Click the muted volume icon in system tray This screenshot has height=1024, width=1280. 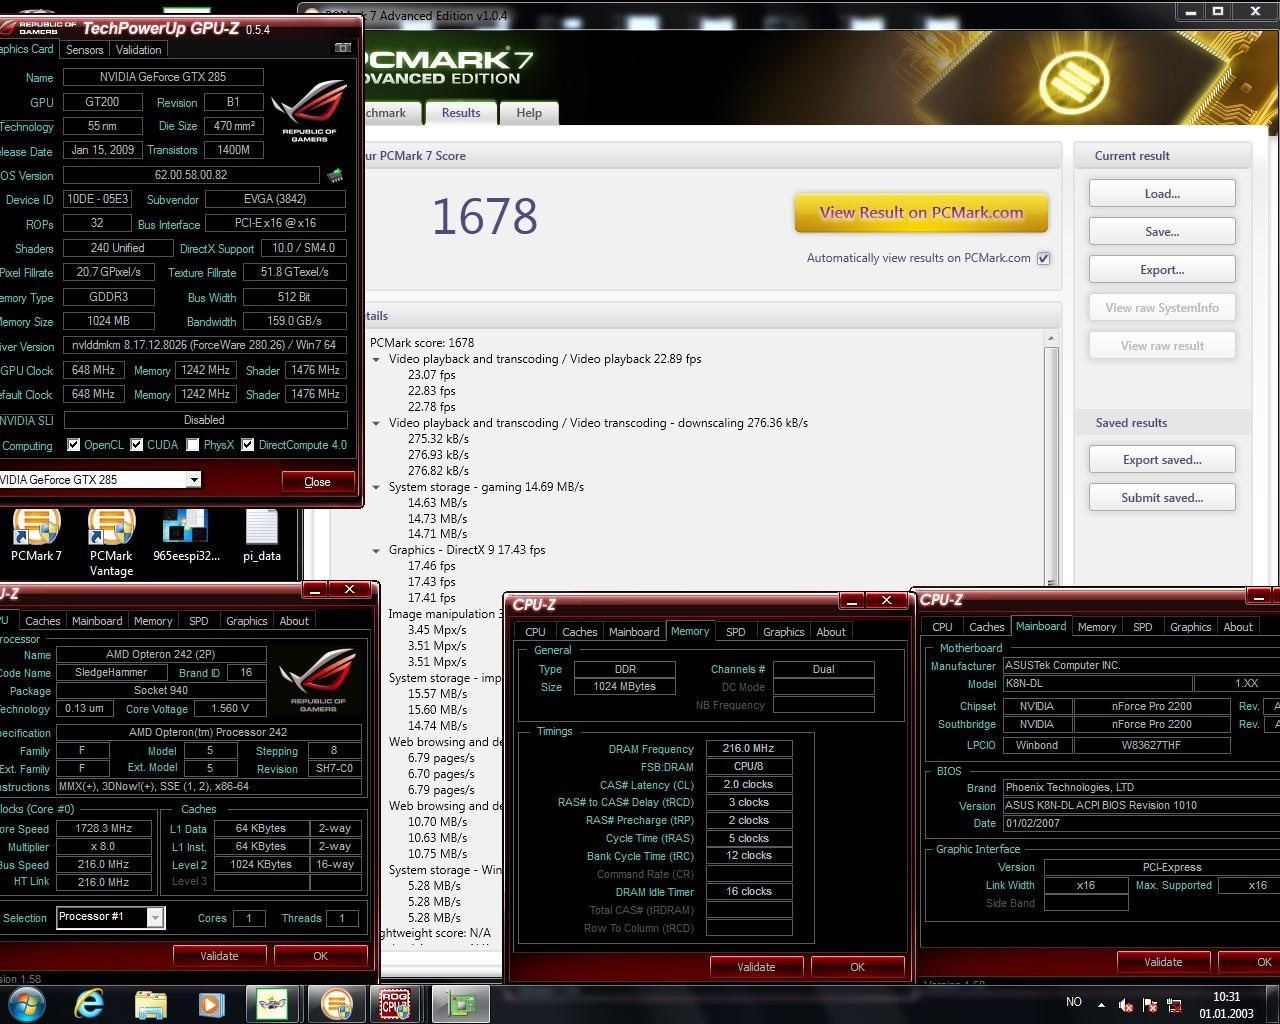1126,1004
